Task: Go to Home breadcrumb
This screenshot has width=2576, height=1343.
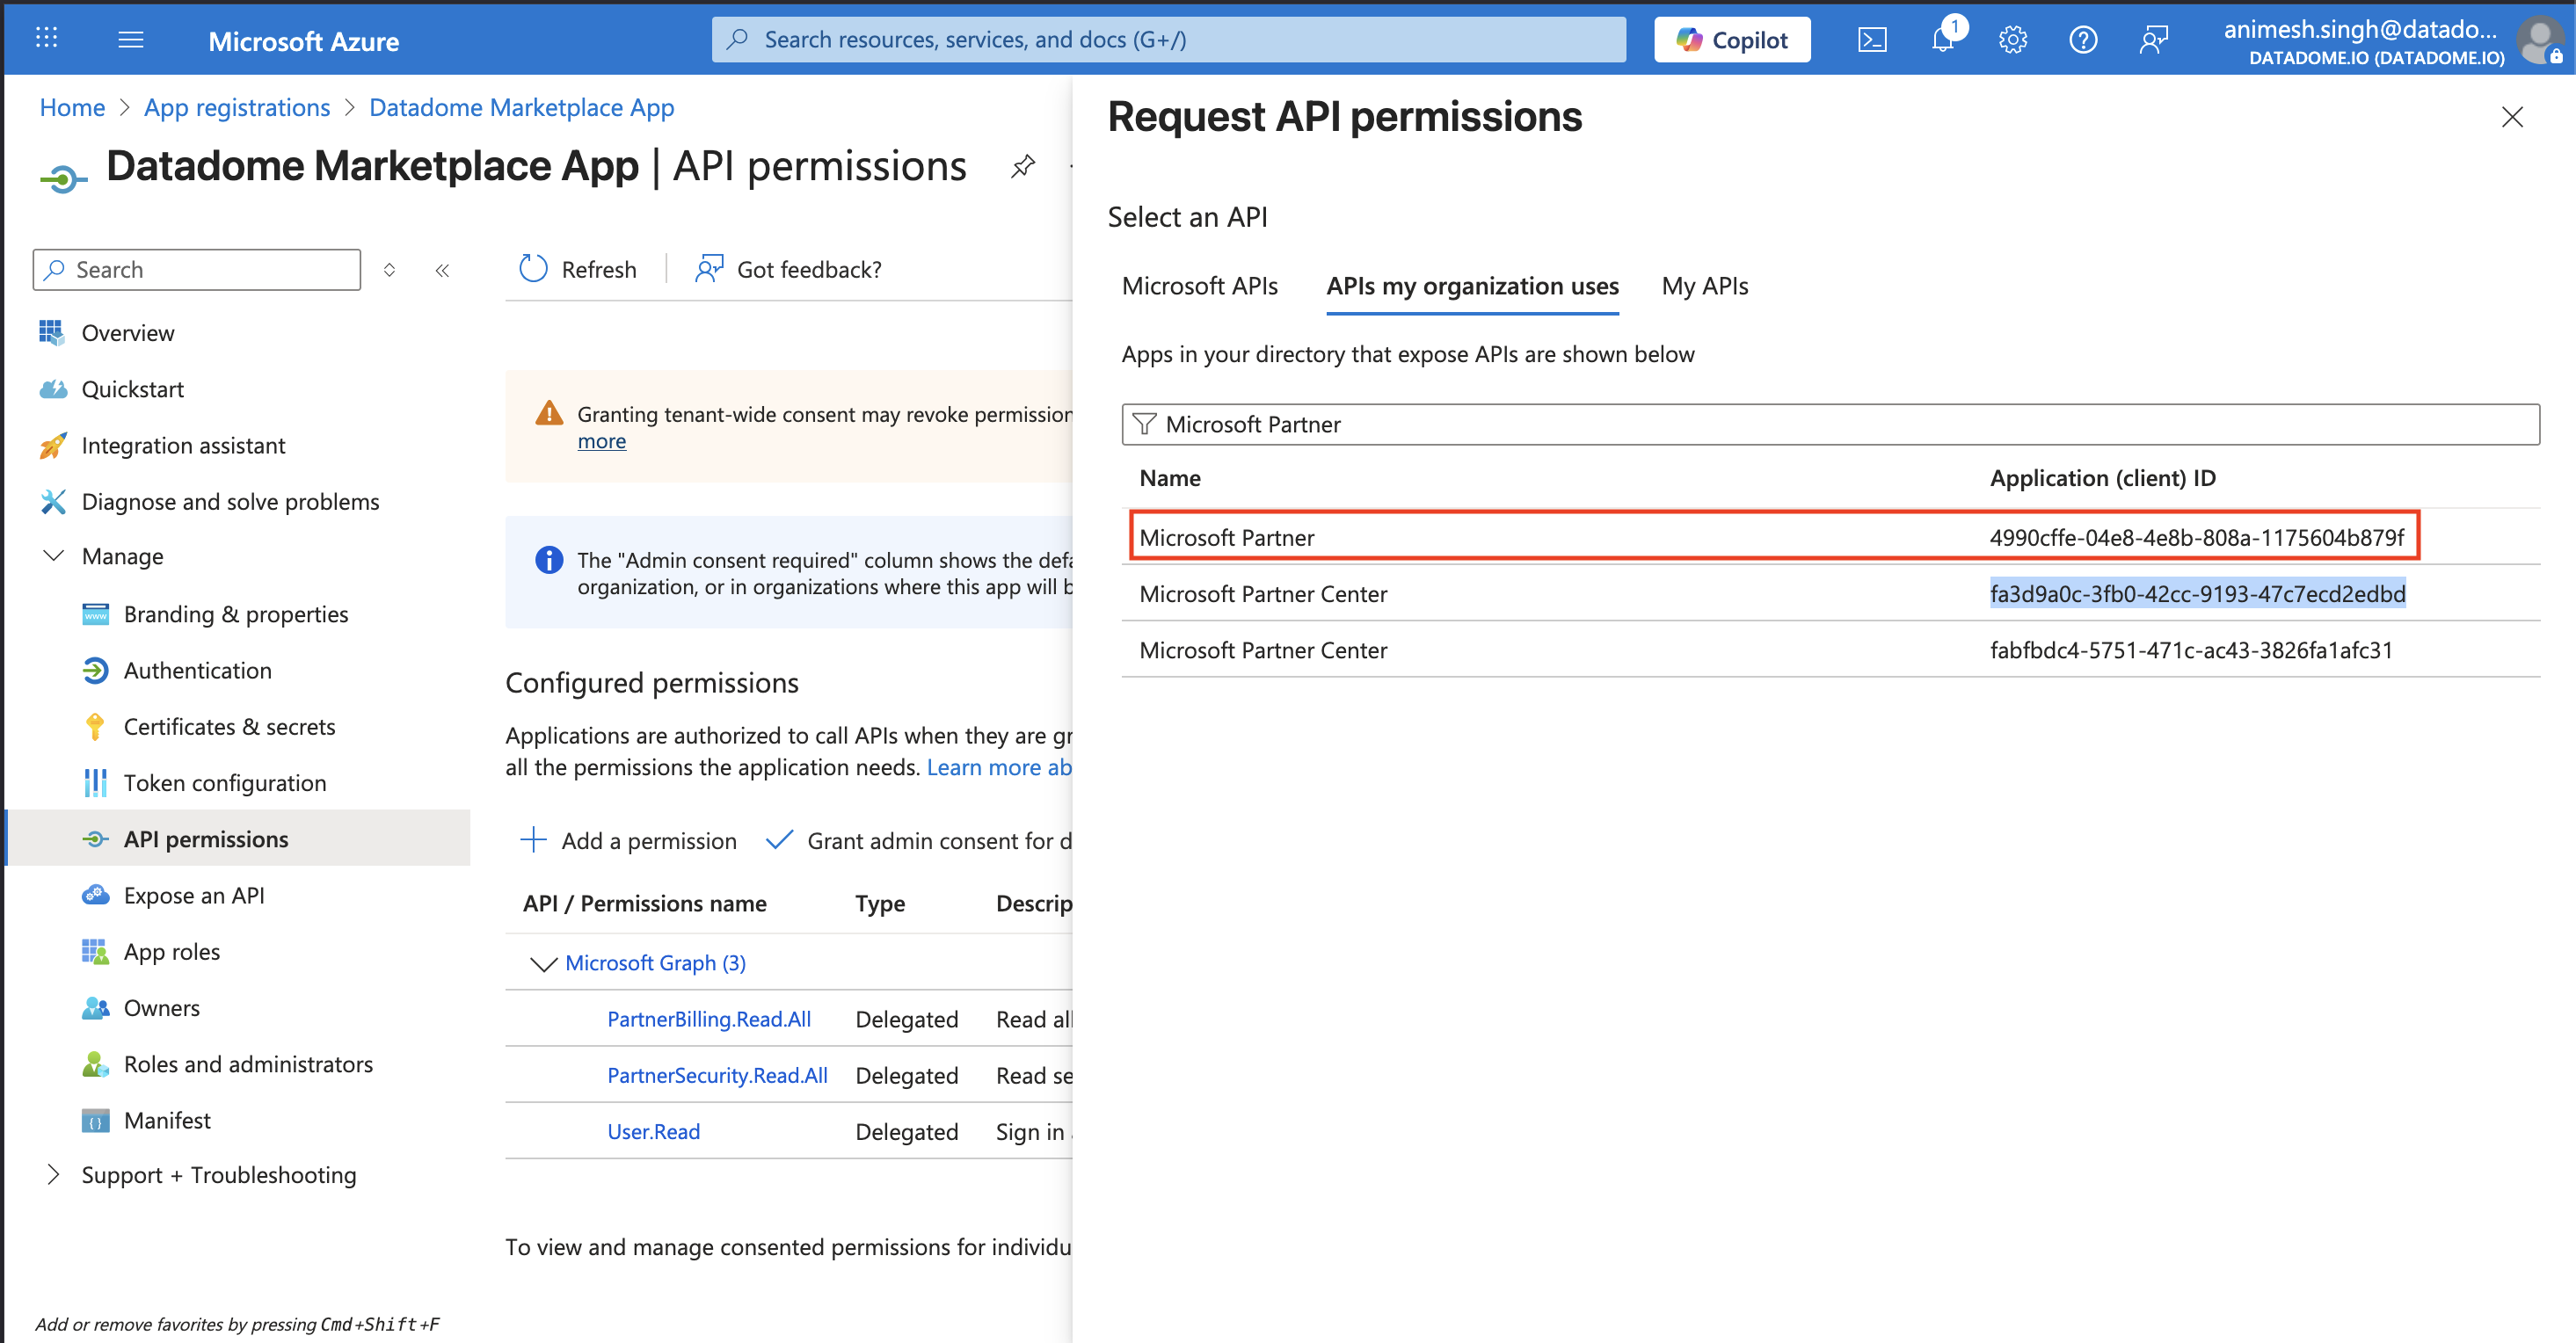Action: [x=72, y=107]
